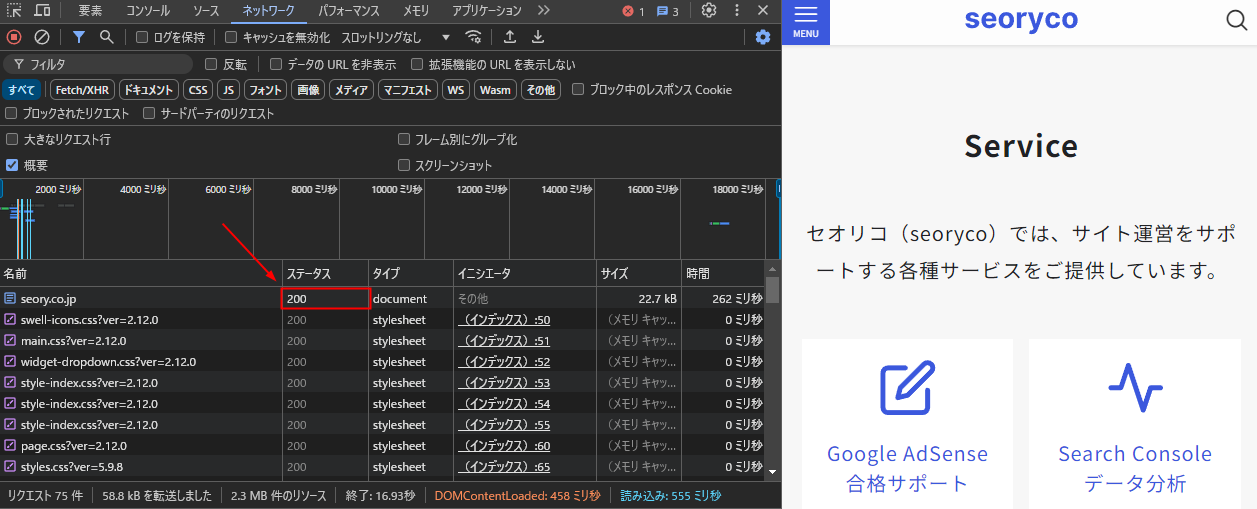Clear the network log

tap(42, 37)
